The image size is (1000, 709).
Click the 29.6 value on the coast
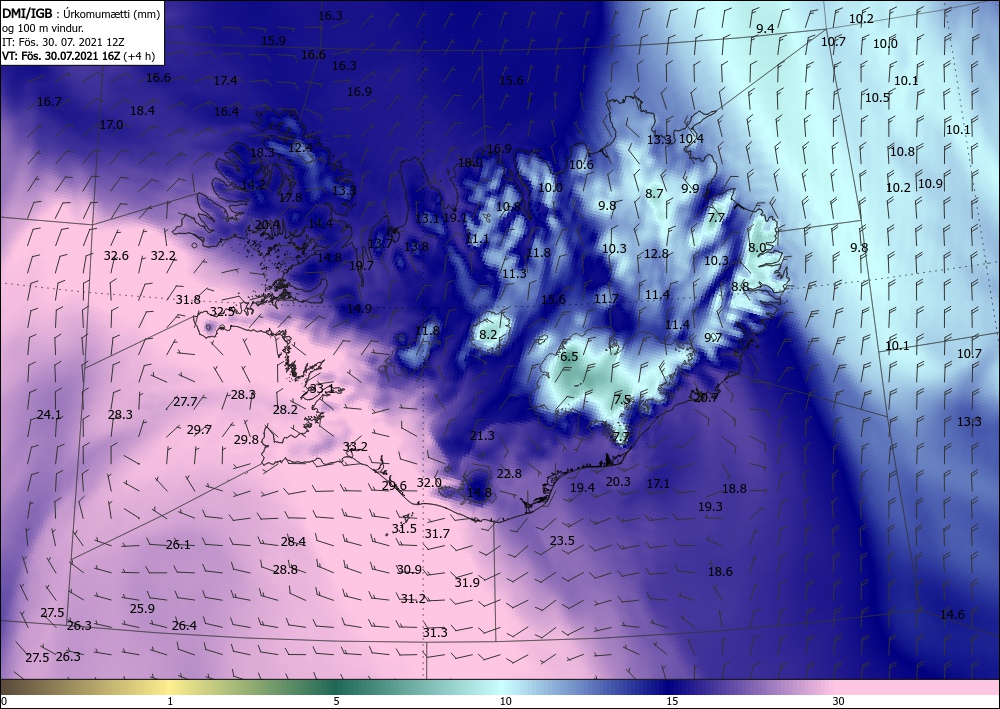(x=394, y=485)
